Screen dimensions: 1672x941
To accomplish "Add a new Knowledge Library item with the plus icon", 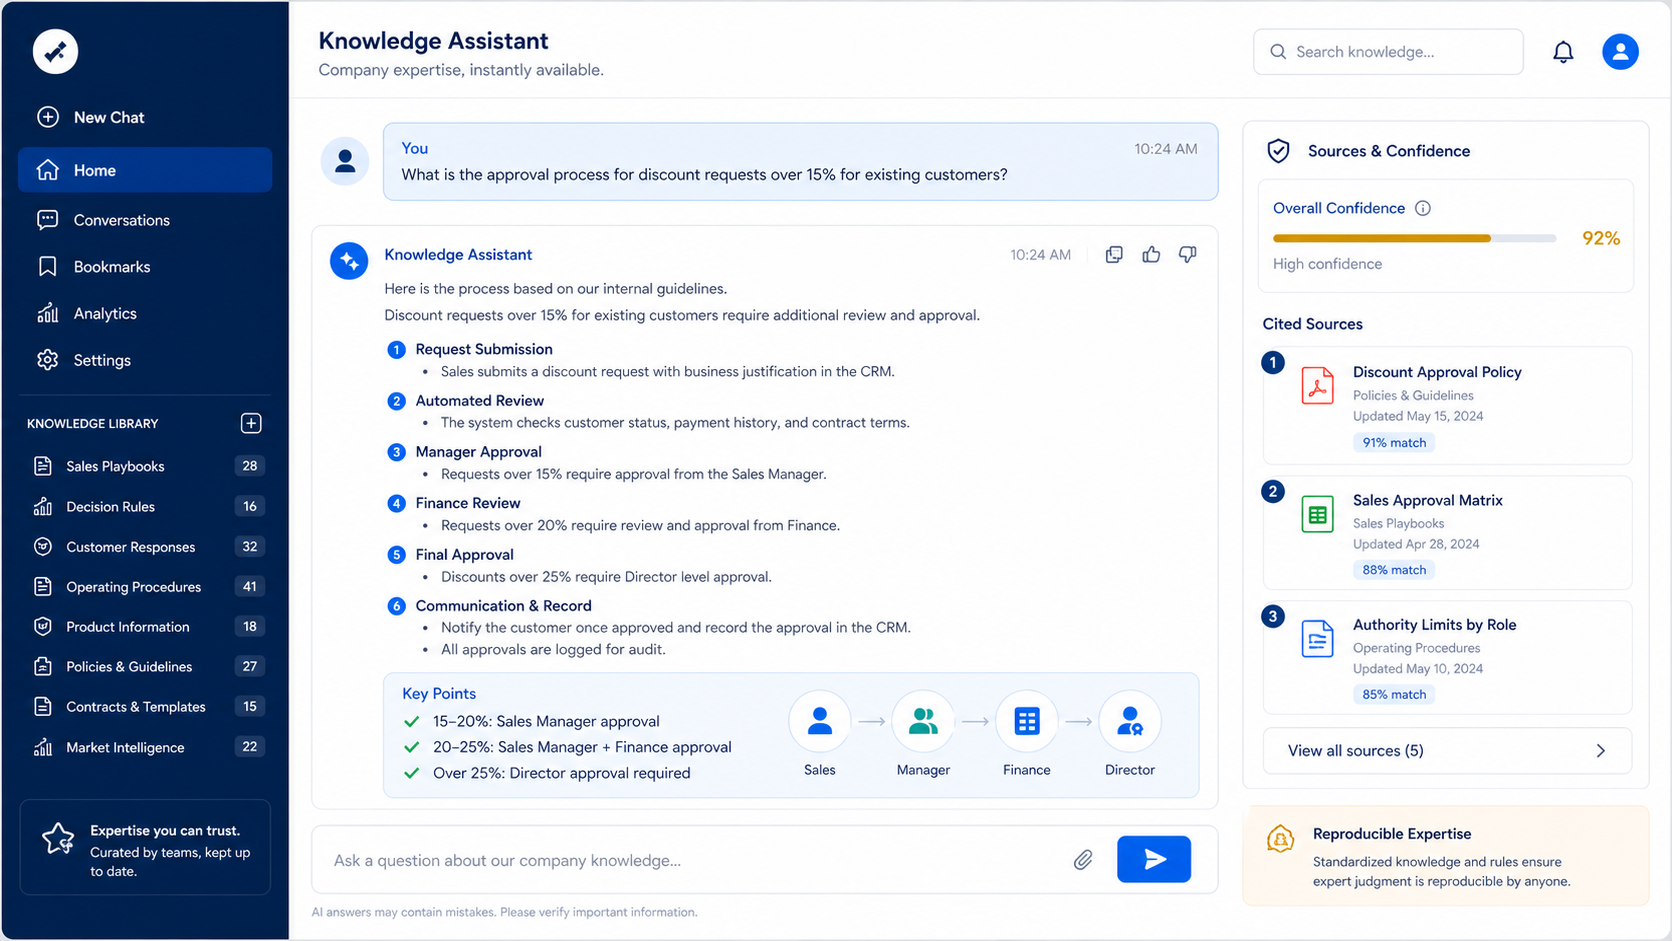I will click(251, 423).
